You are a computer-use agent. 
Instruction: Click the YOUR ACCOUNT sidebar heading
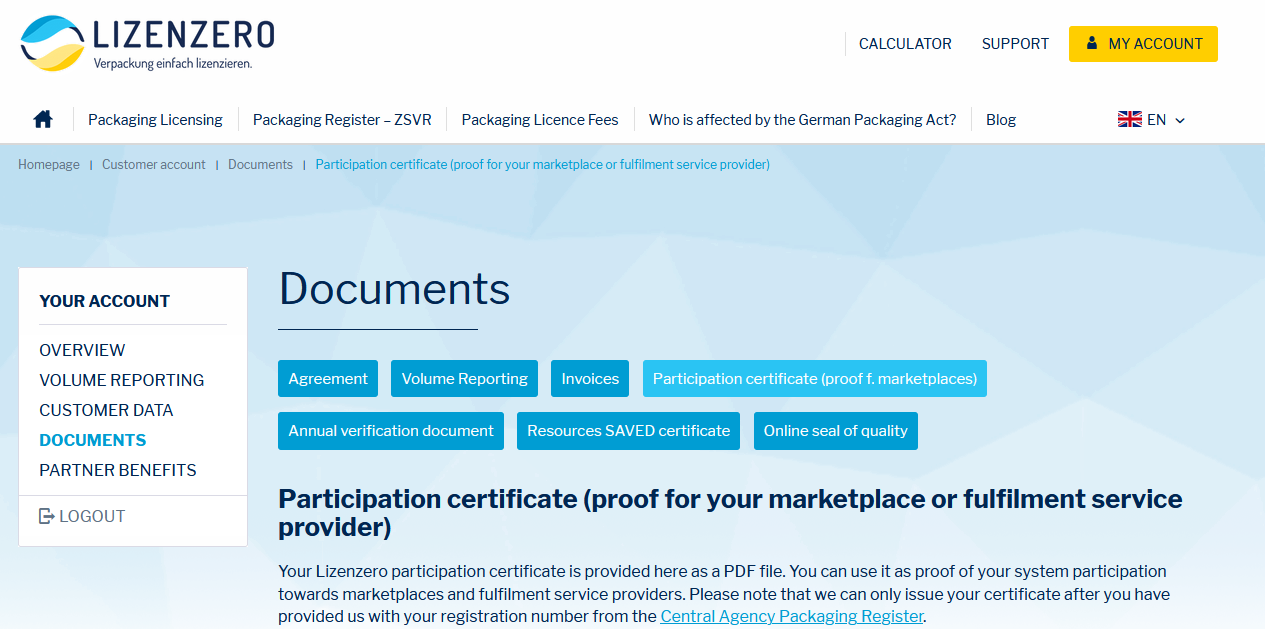tap(105, 301)
